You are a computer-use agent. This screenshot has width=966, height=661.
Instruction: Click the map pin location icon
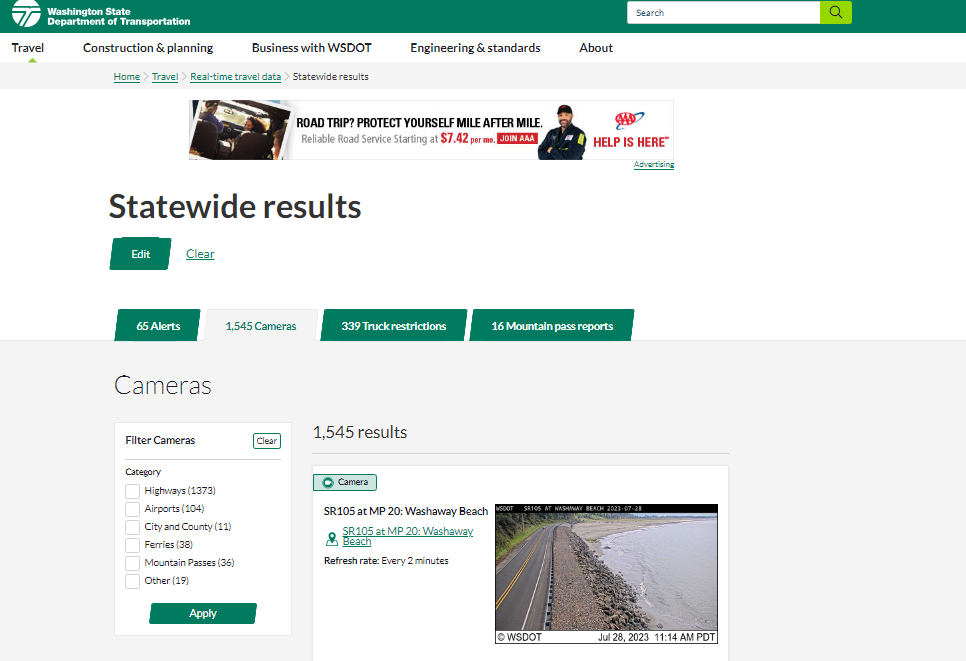click(332, 538)
